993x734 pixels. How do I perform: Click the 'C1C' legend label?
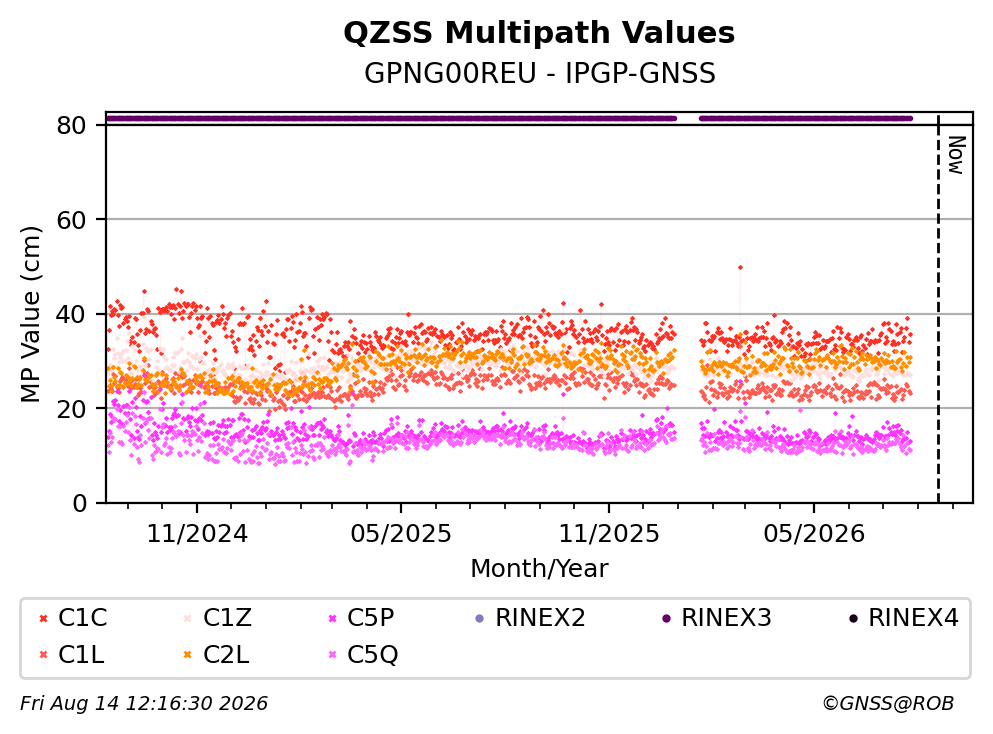(x=82, y=617)
